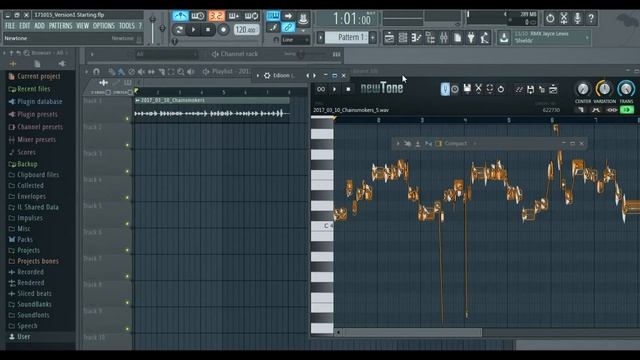Click the main transport Play button
The image size is (640, 360).
[193, 29]
